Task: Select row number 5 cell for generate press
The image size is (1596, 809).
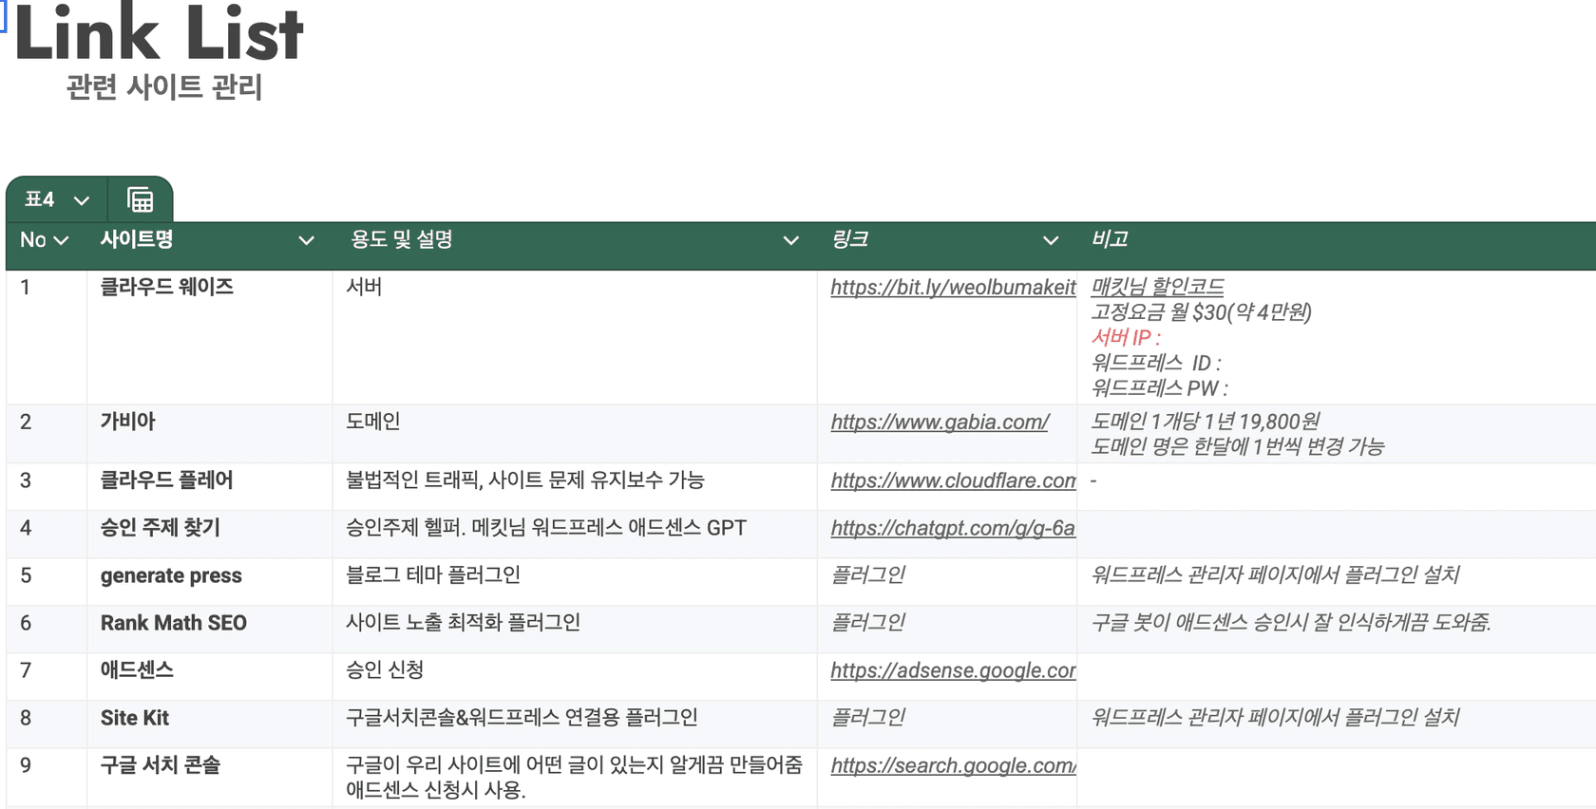Action: [x=47, y=581]
